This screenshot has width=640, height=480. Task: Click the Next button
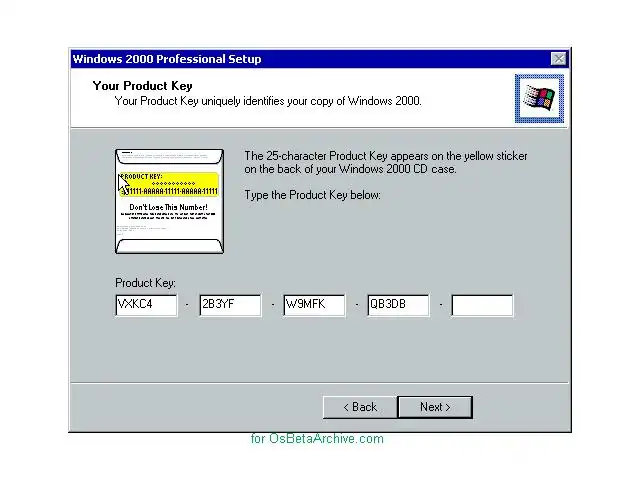tap(435, 407)
